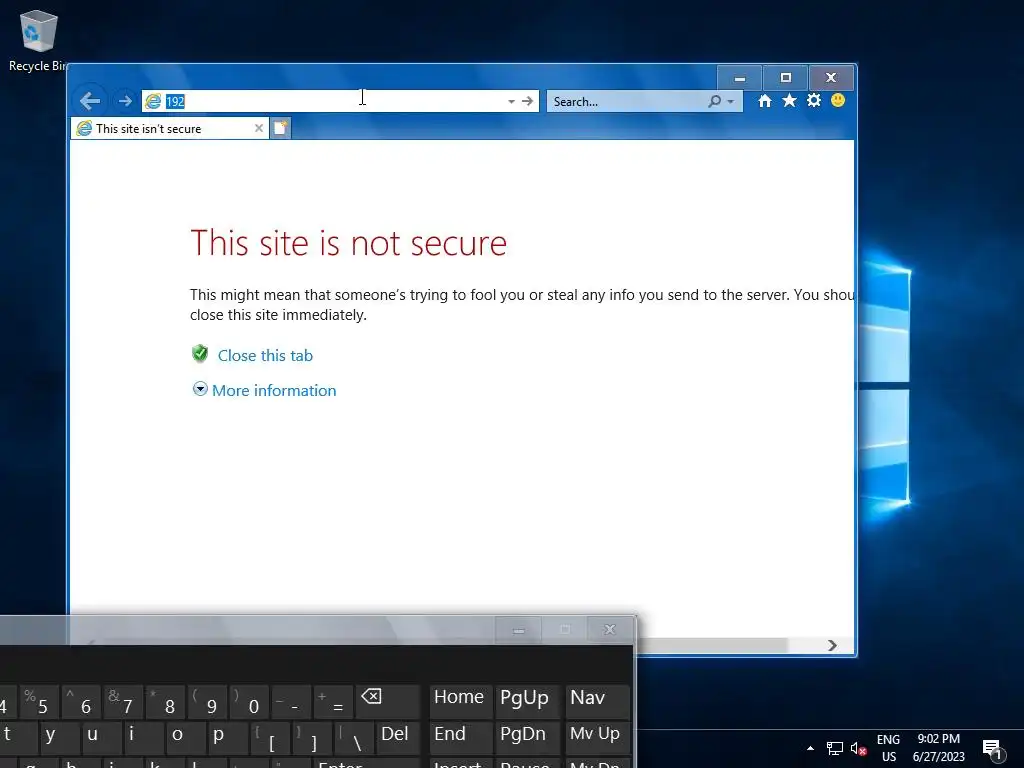
Task: Open the Home page icon
Action: 765,101
